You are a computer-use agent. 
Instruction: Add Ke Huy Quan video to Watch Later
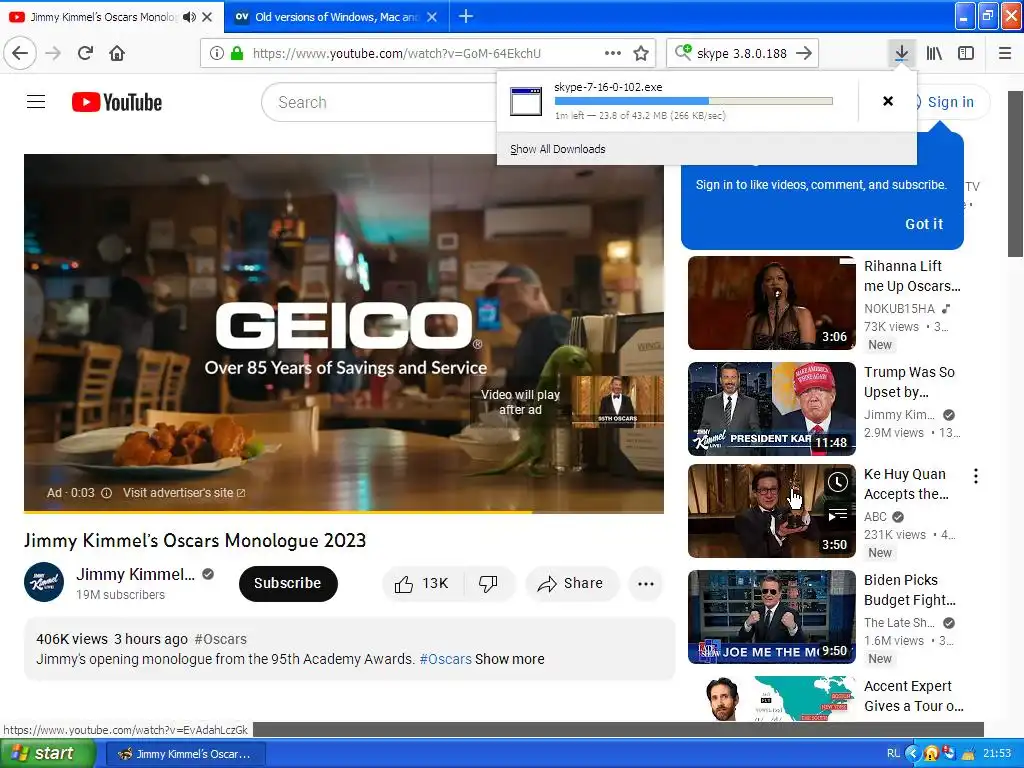click(x=838, y=483)
